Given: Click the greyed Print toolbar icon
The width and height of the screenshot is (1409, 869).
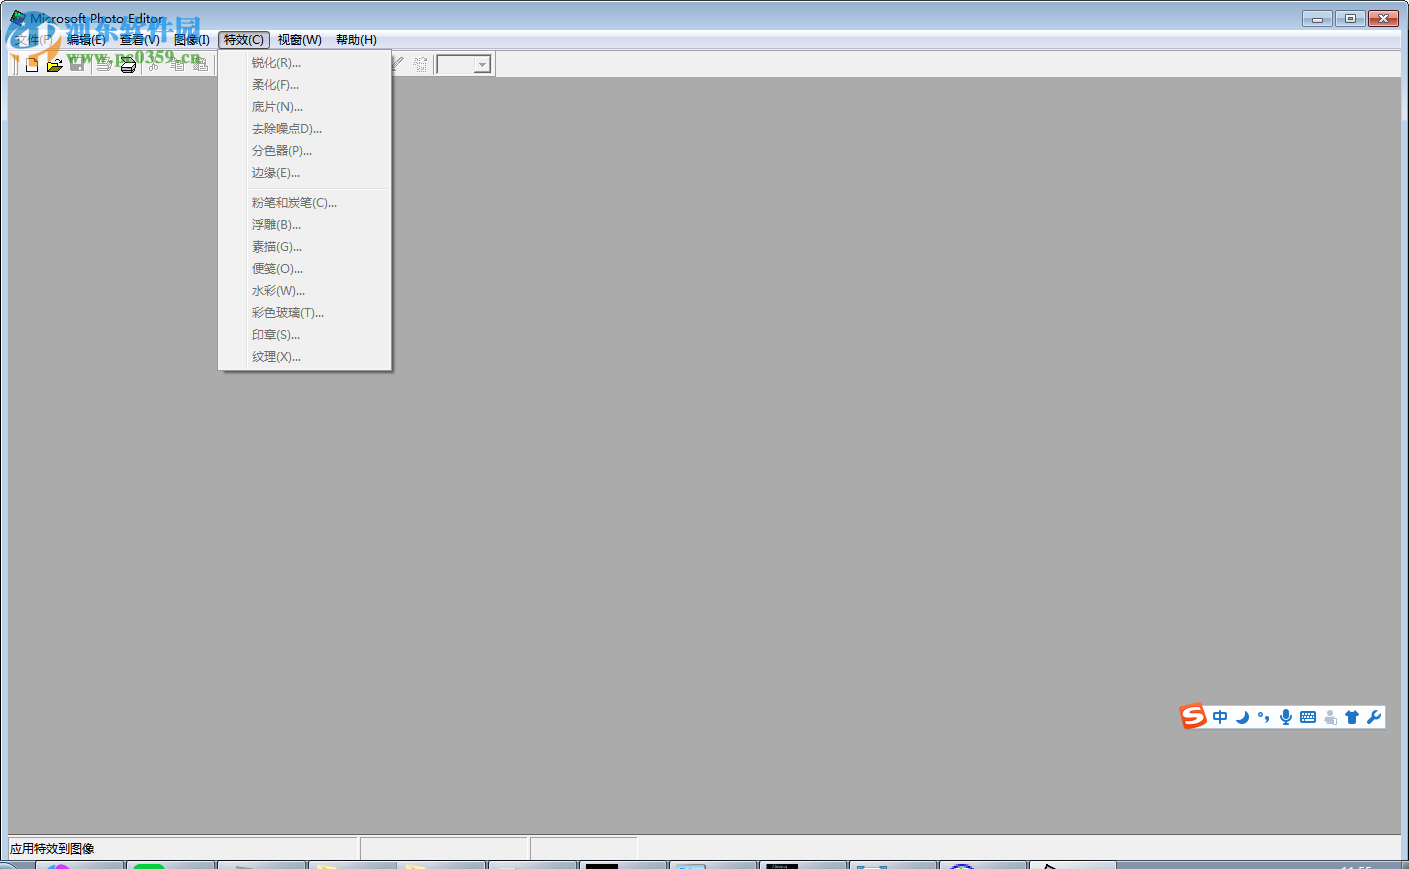Looking at the screenshot, I should (x=104, y=65).
